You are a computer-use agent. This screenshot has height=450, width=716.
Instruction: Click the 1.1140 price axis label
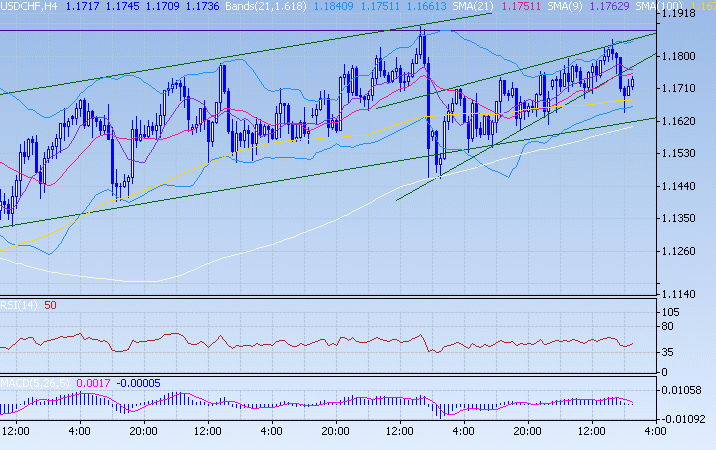click(686, 294)
